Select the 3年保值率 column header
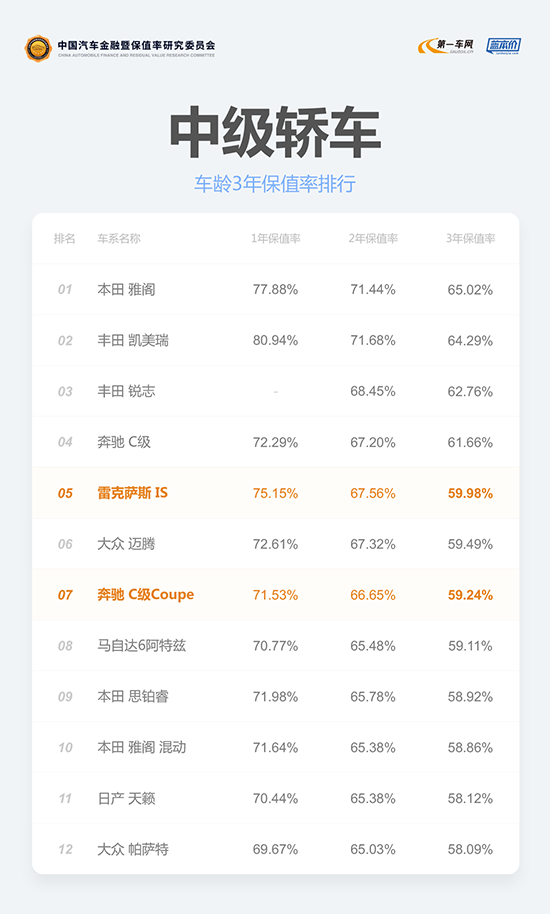 [470, 238]
